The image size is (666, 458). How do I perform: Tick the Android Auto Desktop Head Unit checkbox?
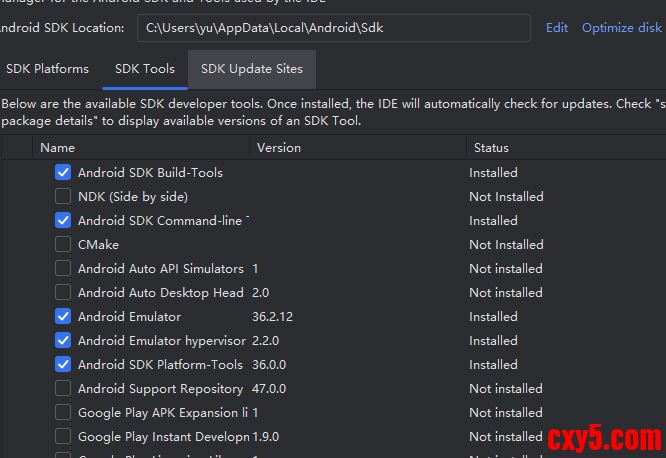(x=63, y=293)
